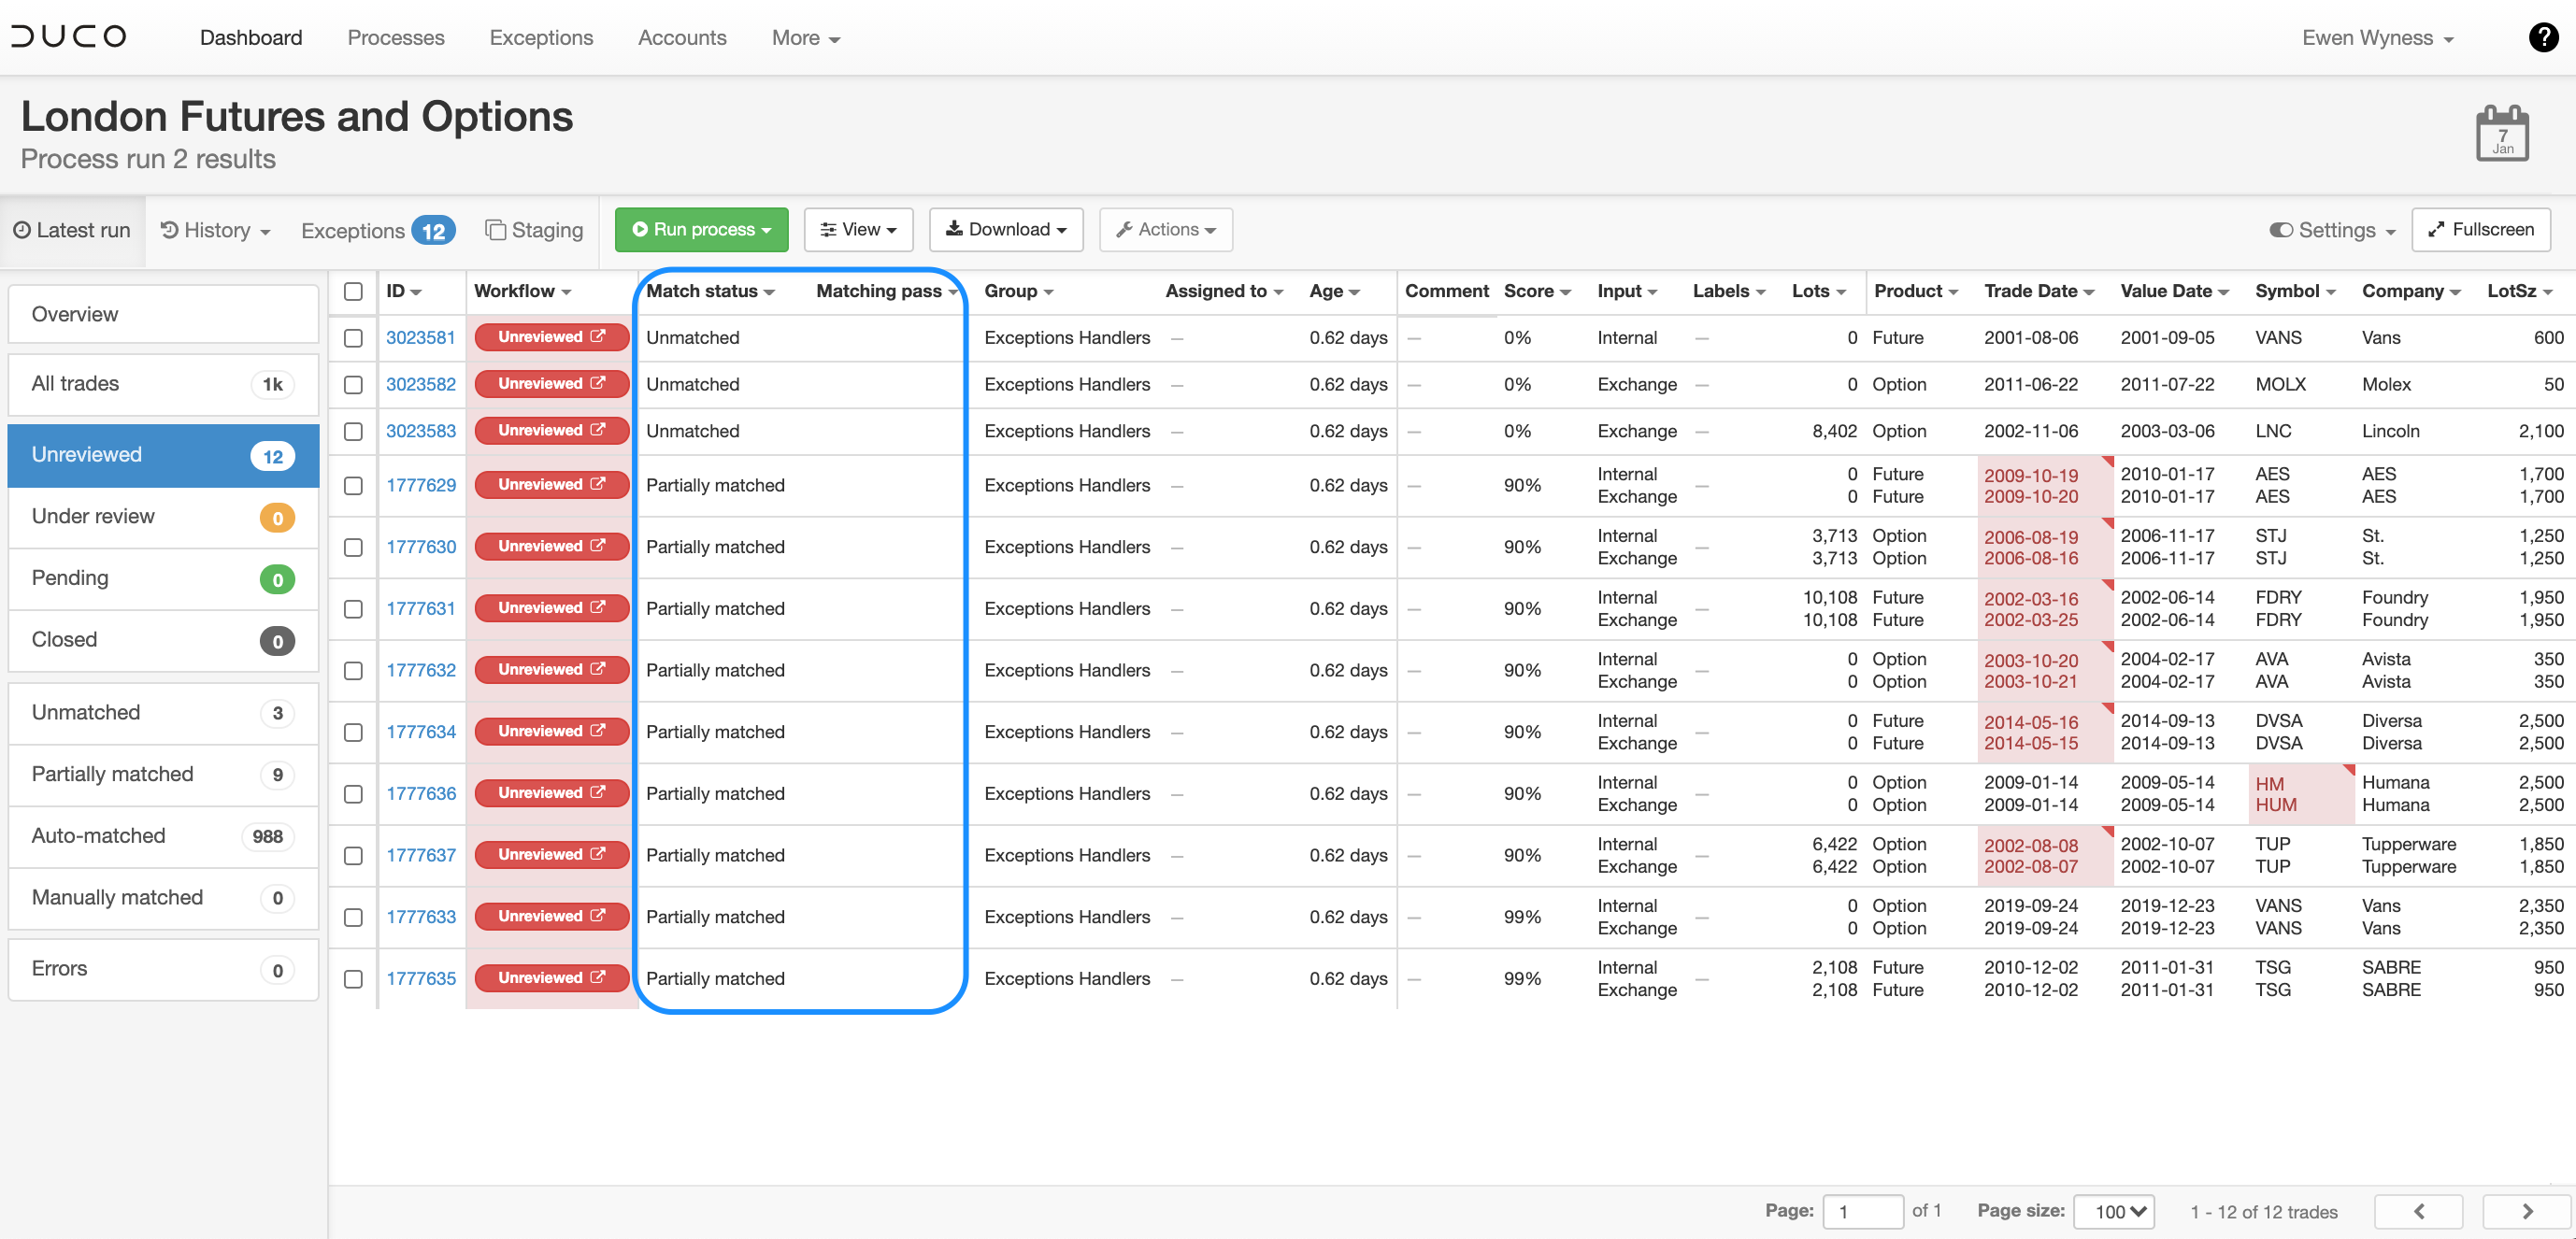Open external link icon on Unreviewed badge for 1777636
The height and width of the screenshot is (1239, 2576).
(x=598, y=793)
